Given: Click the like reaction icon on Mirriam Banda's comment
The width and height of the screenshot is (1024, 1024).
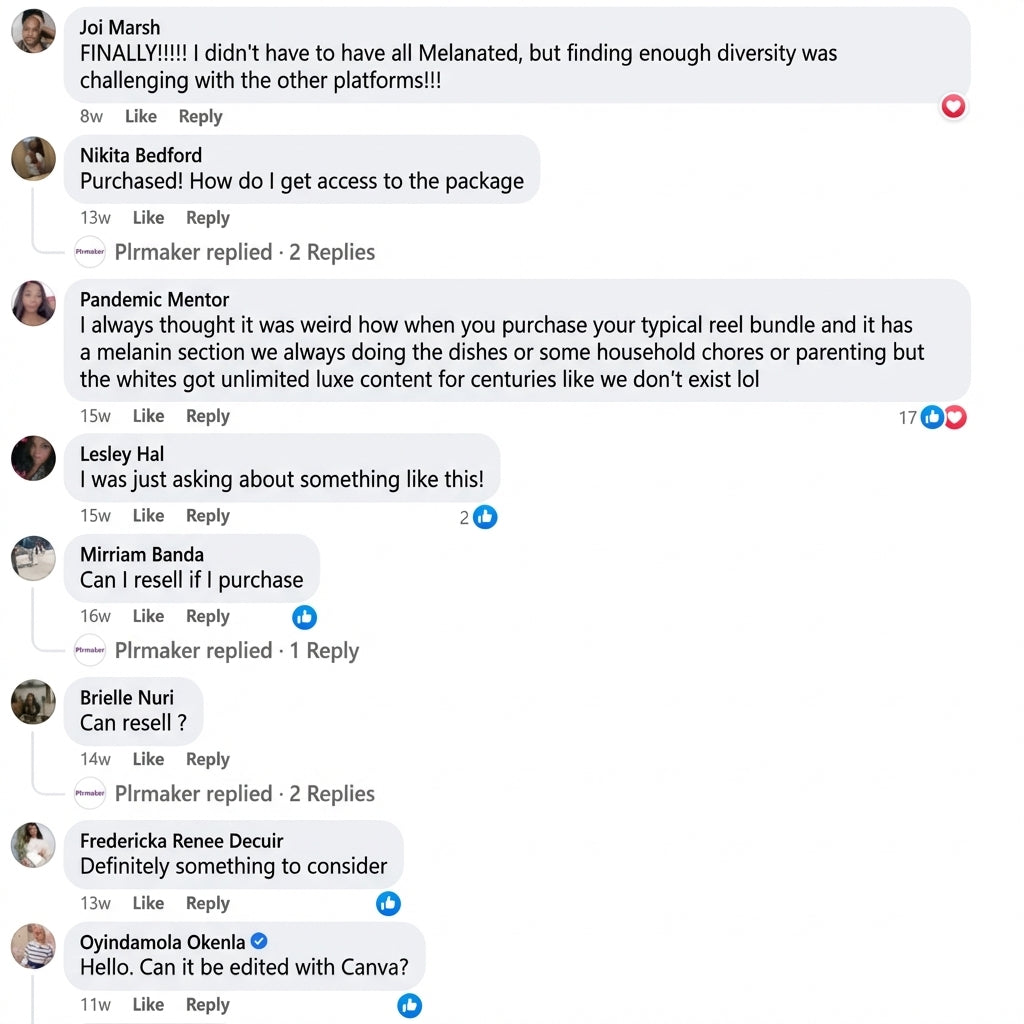Looking at the screenshot, I should (x=305, y=617).
